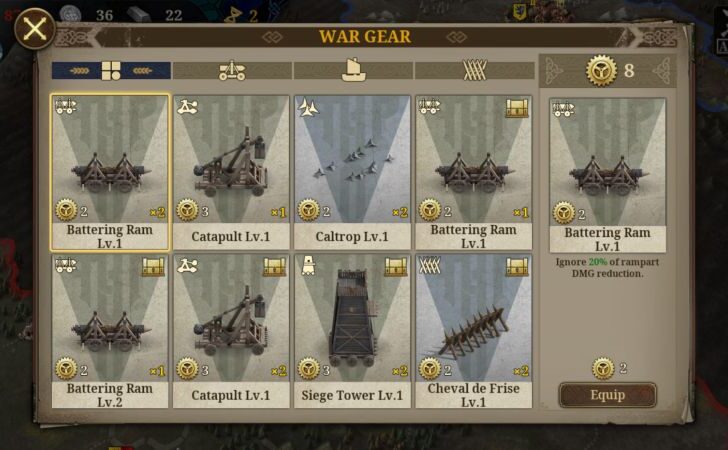Viewport: 728px width, 450px height.
Task: Click the gear cost coin on Caltrop card
Action: pos(308,210)
